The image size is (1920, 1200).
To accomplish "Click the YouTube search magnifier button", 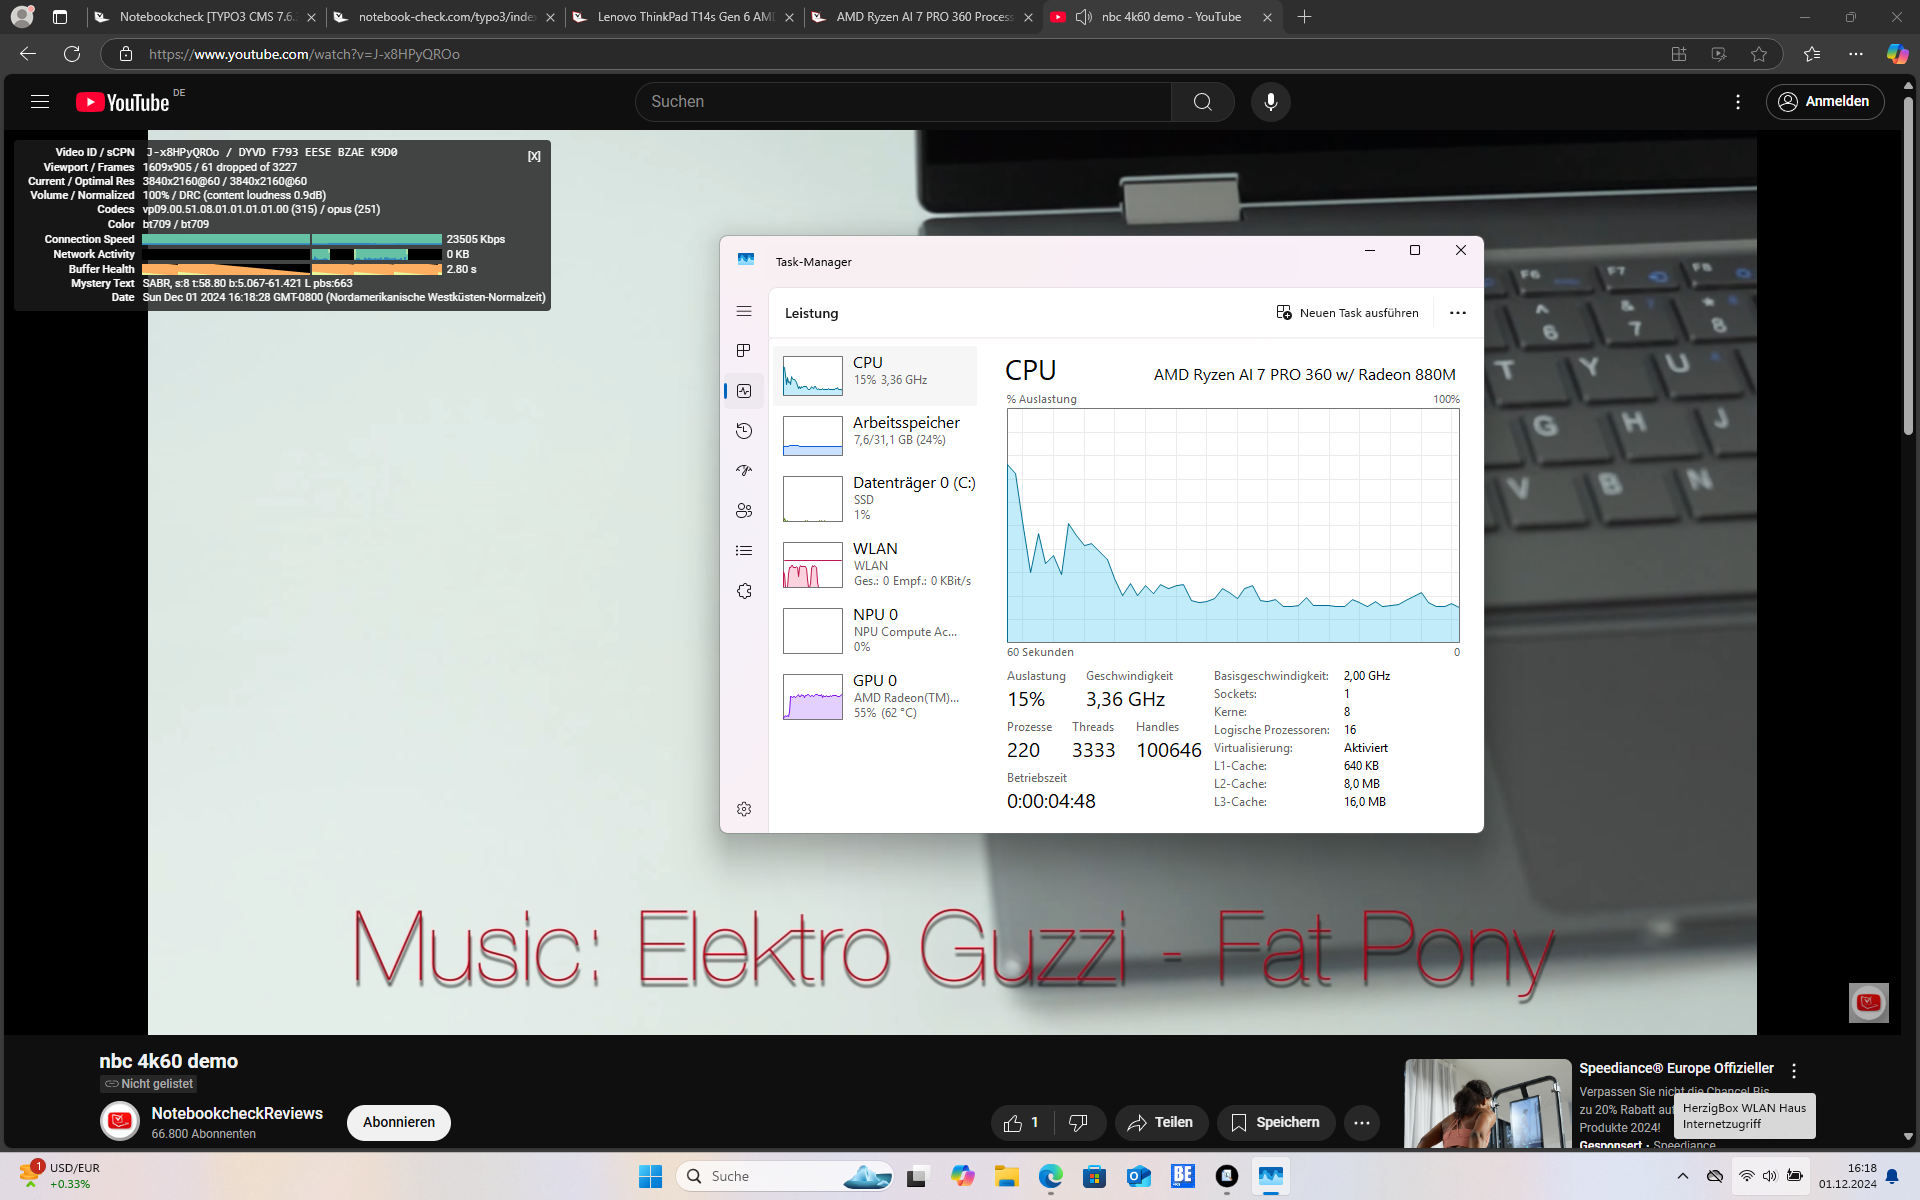I will coord(1202,101).
